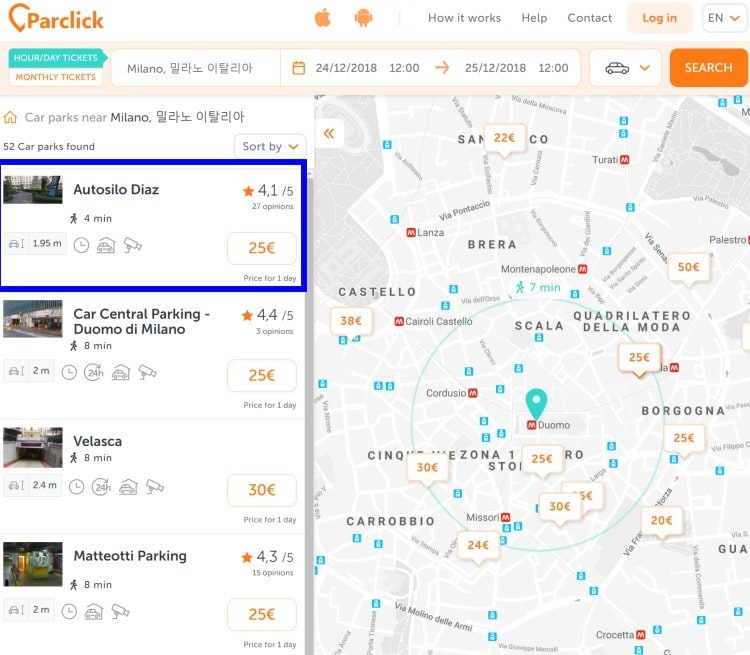Viewport: 750px width, 655px height.
Task: Click the clock icon for Autosilo Diaz
Action: click(81, 245)
